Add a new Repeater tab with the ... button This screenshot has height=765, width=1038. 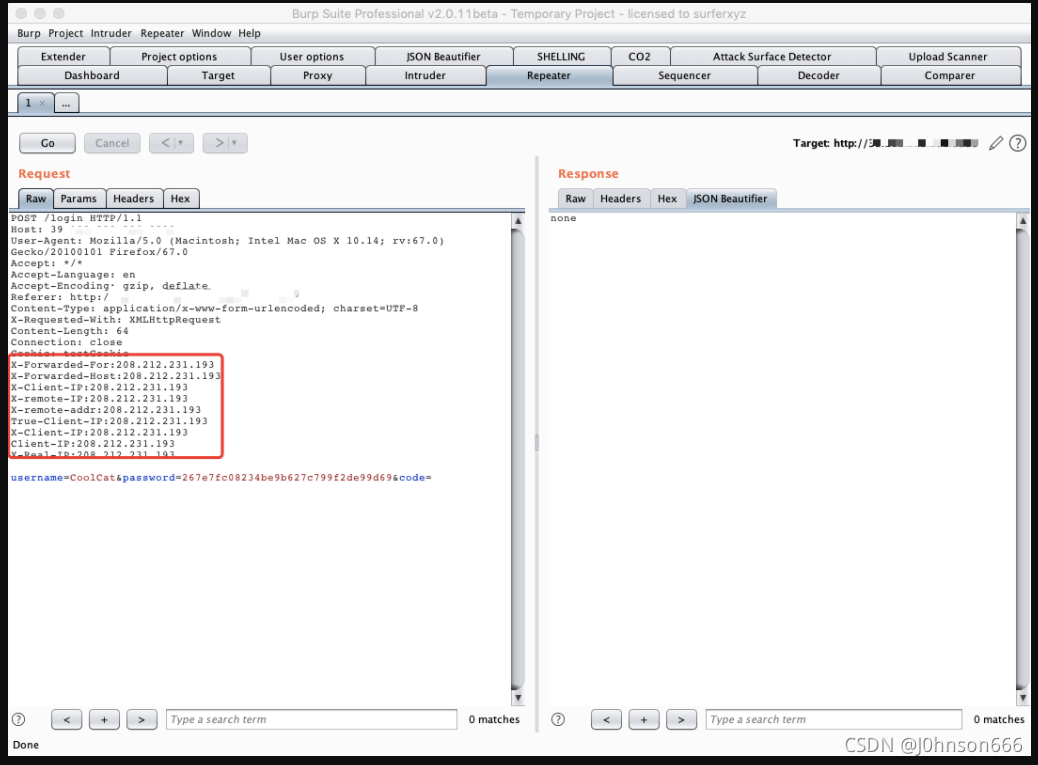[66, 103]
